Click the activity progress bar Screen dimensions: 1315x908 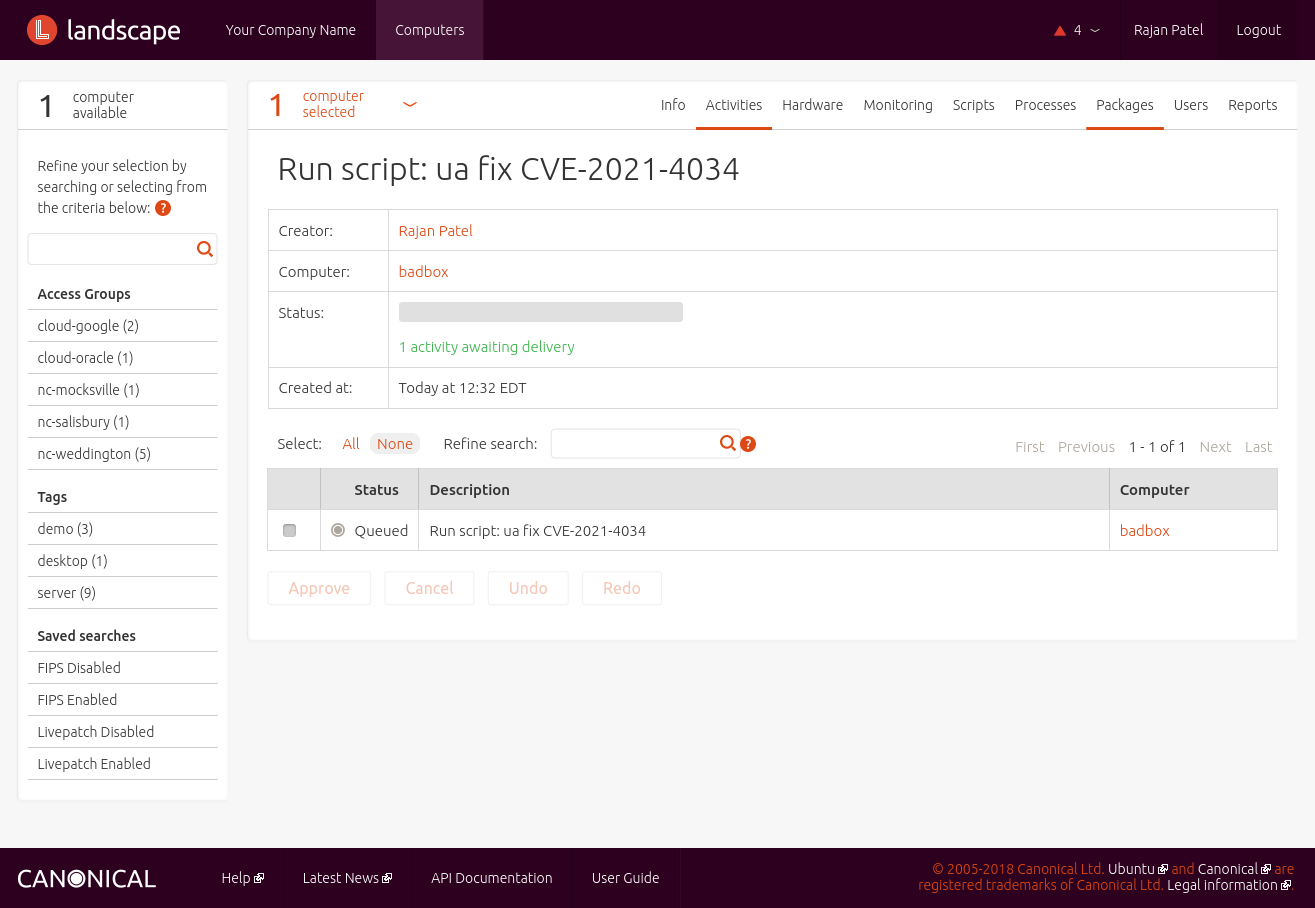click(x=541, y=312)
